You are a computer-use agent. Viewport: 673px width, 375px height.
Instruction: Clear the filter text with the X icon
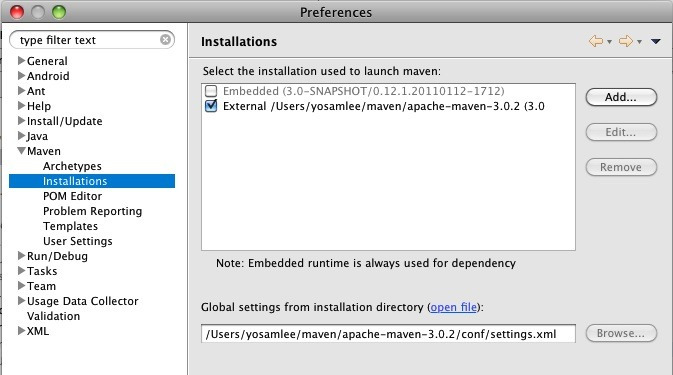[165, 40]
